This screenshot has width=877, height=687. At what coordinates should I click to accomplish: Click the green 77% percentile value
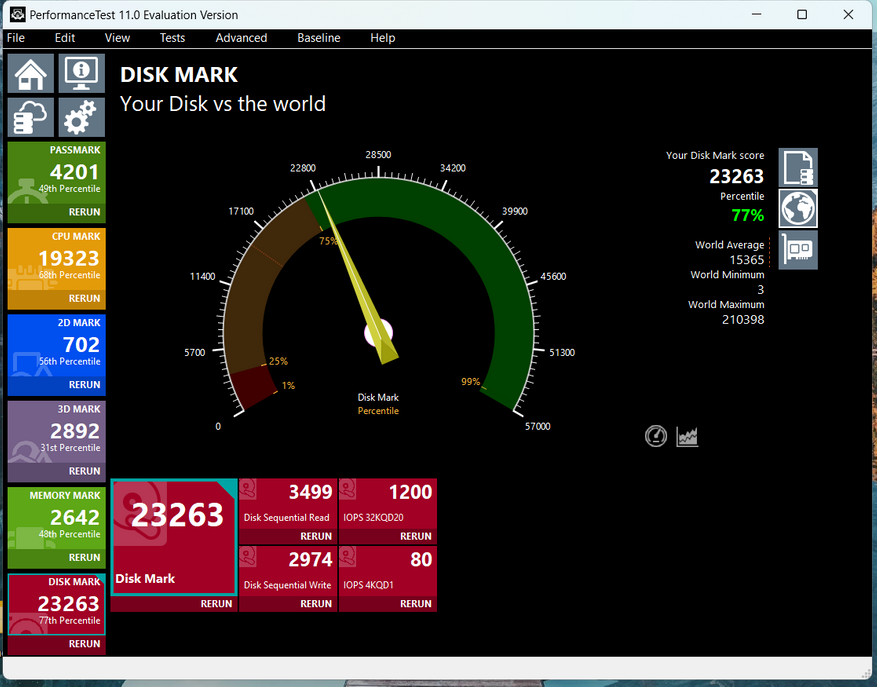[748, 215]
